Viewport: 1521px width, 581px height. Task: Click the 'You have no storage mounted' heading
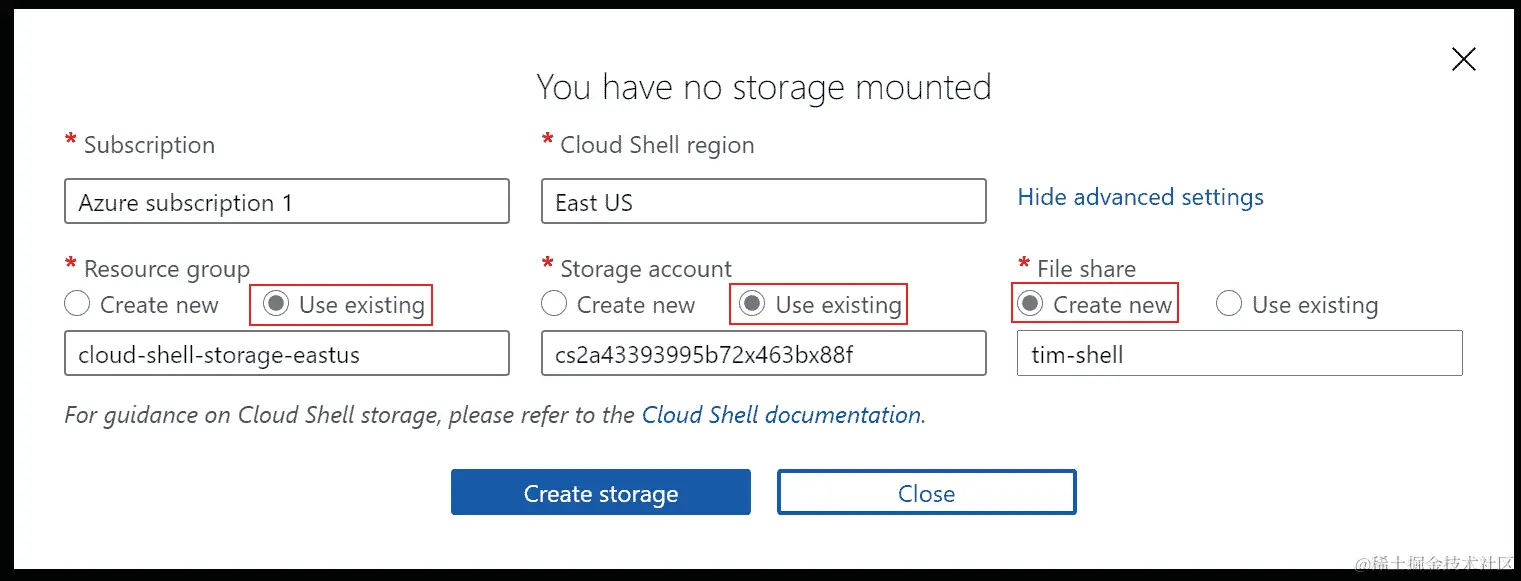click(x=763, y=87)
